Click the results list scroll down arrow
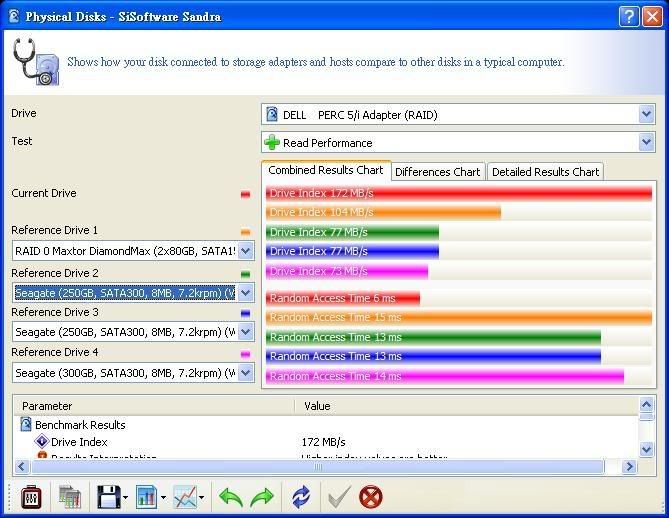 [646, 449]
